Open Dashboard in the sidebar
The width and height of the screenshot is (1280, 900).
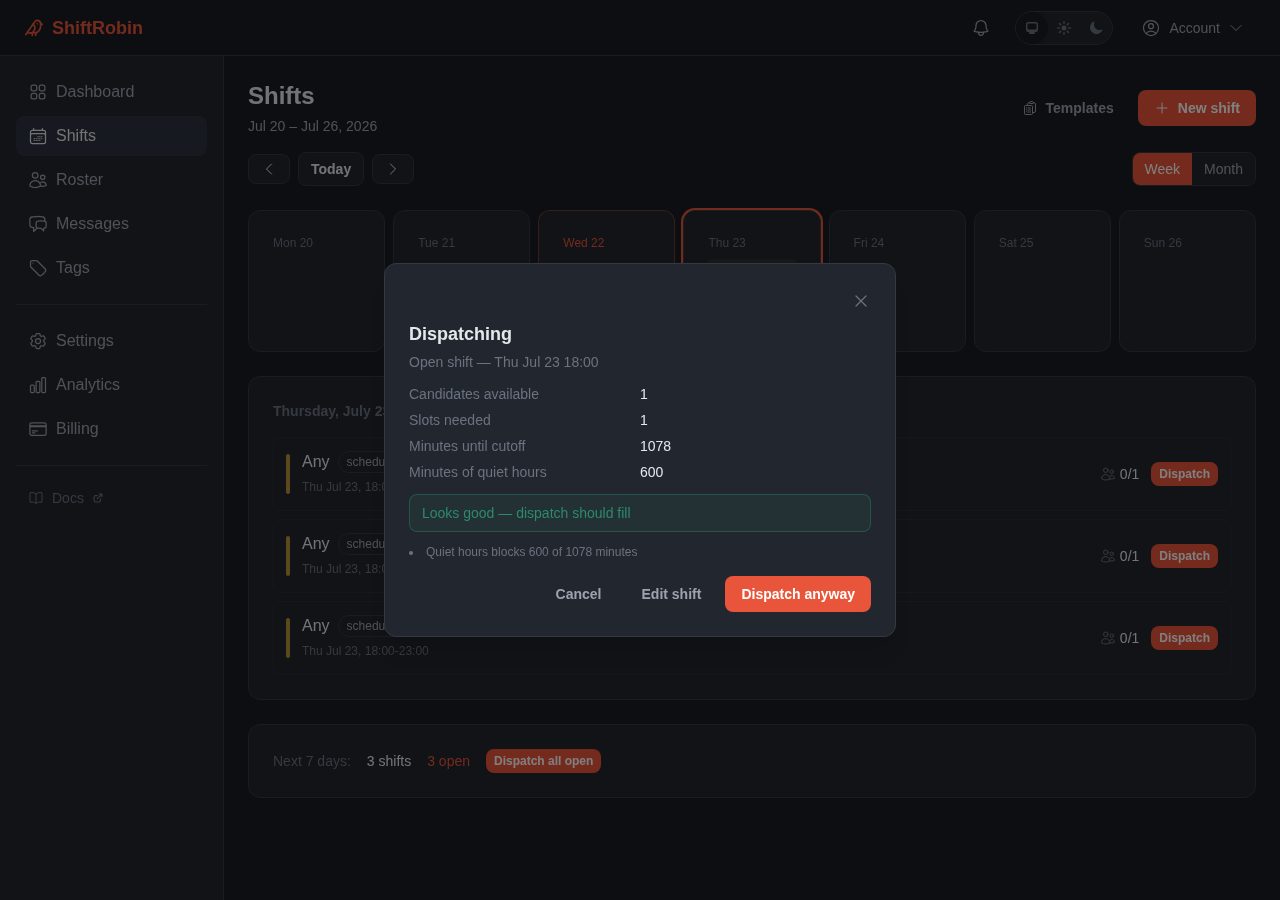111,92
